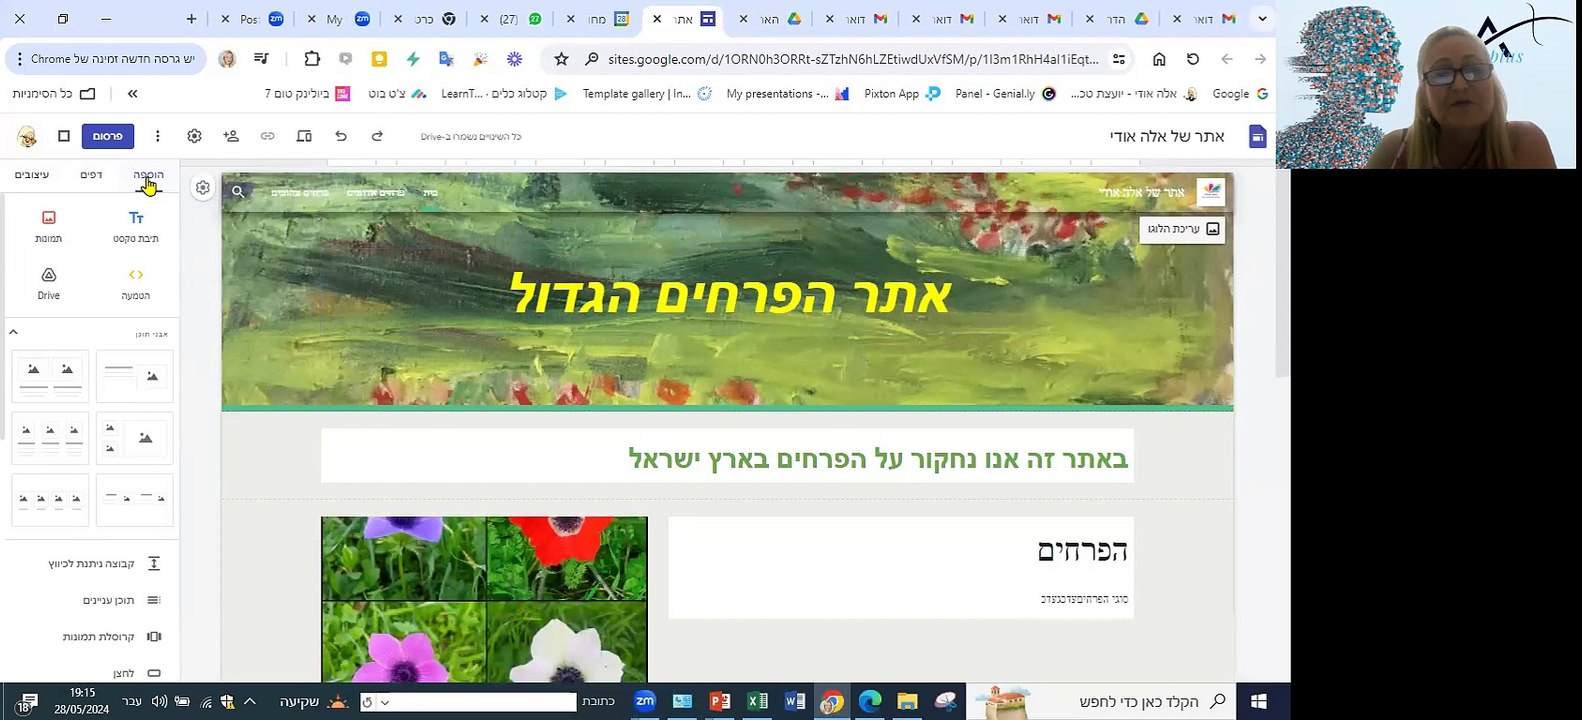Click the anemone flowers collage image
This screenshot has height=720, width=1582.
[484, 599]
